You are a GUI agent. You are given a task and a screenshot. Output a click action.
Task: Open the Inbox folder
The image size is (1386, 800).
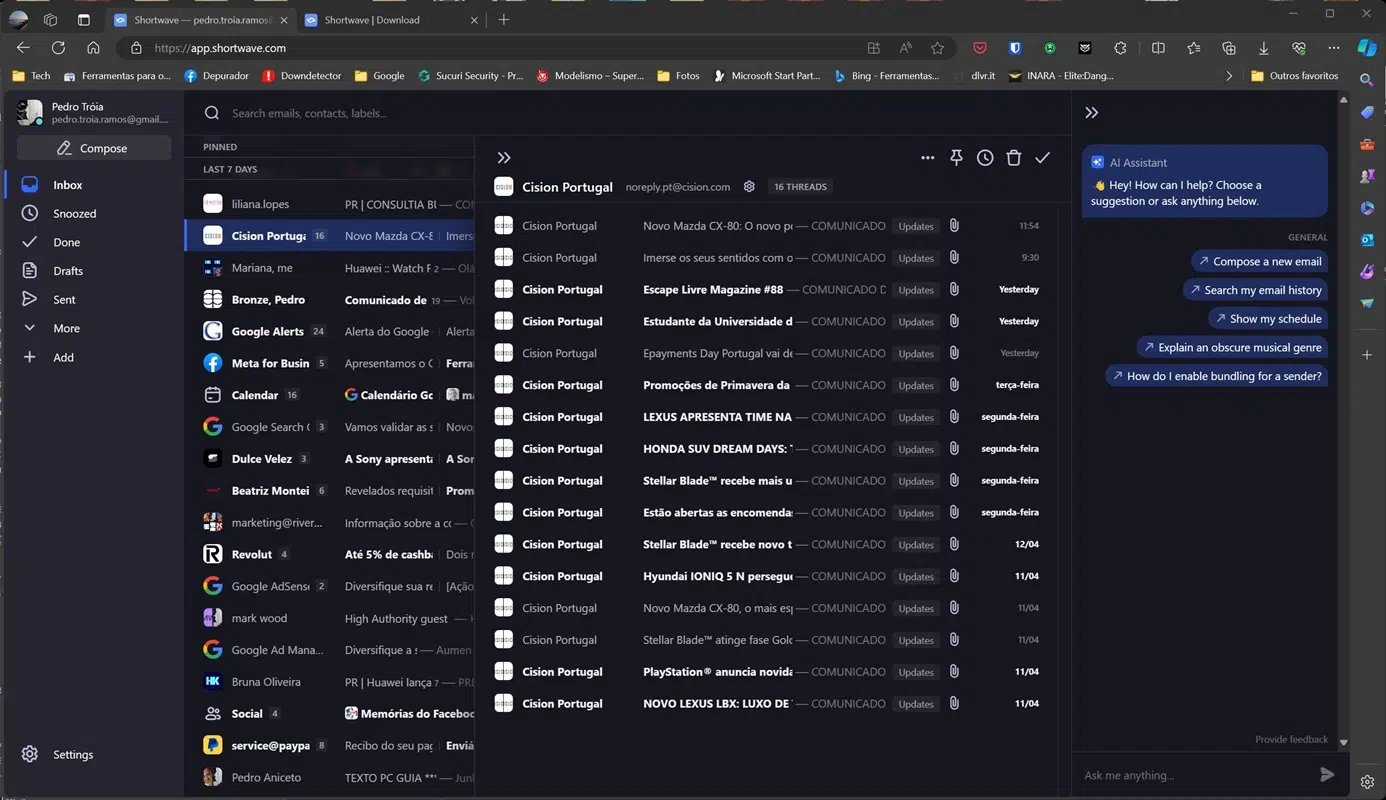(68, 185)
